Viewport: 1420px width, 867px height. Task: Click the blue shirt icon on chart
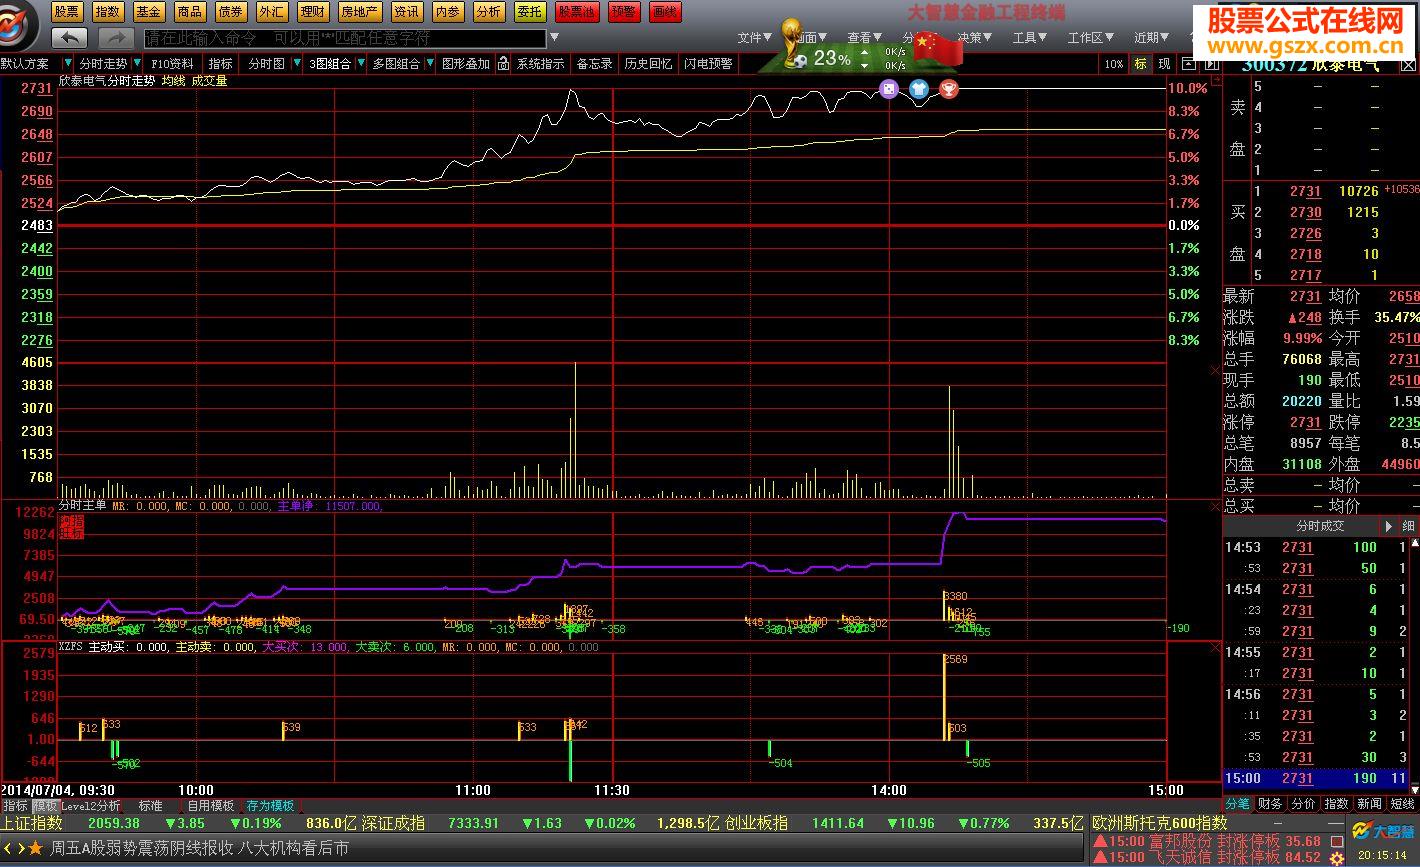[919, 90]
